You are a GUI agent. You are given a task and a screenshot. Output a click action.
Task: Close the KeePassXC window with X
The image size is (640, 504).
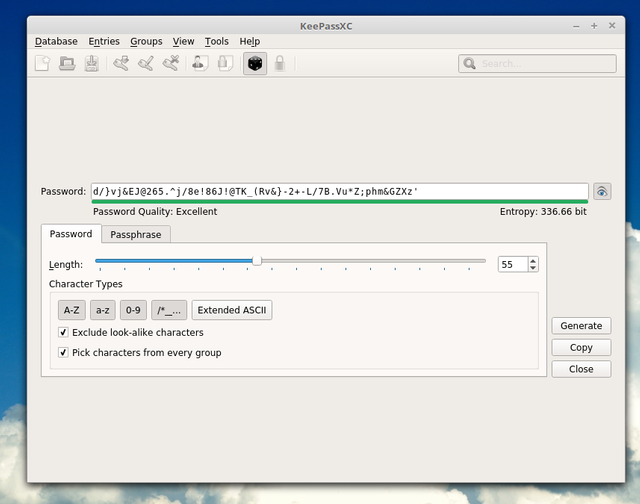click(612, 26)
